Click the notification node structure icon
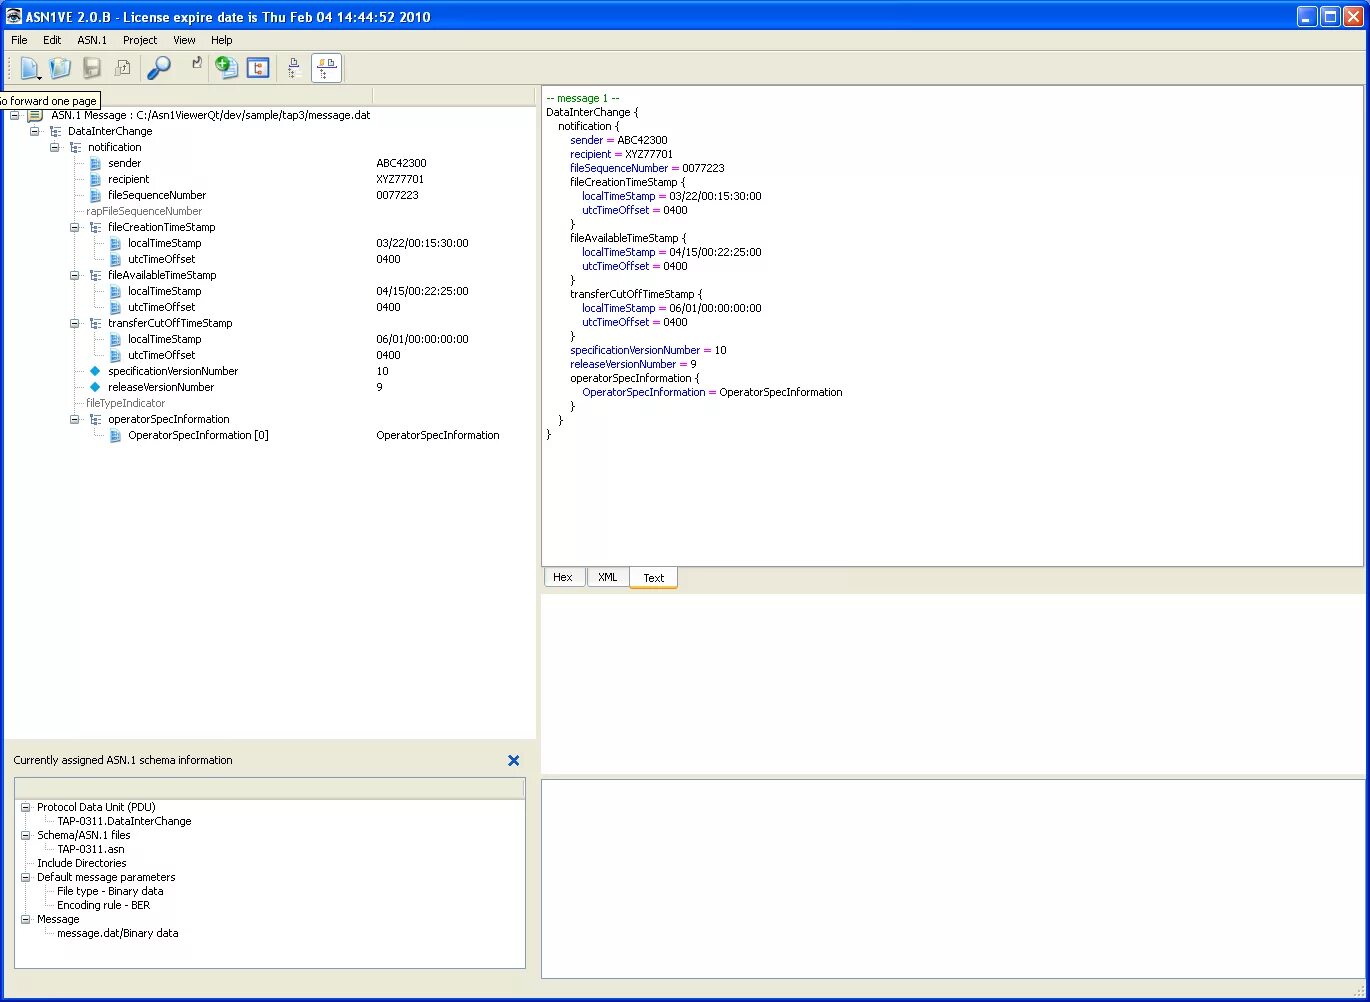This screenshot has width=1370, height=1002. (75, 147)
